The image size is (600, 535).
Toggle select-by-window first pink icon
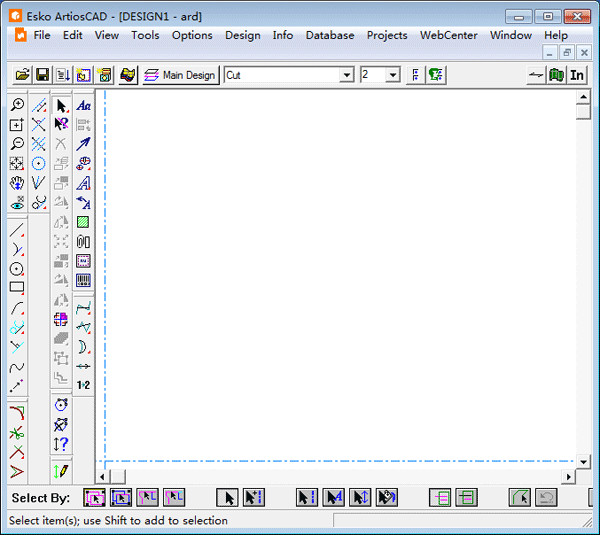tap(94, 497)
